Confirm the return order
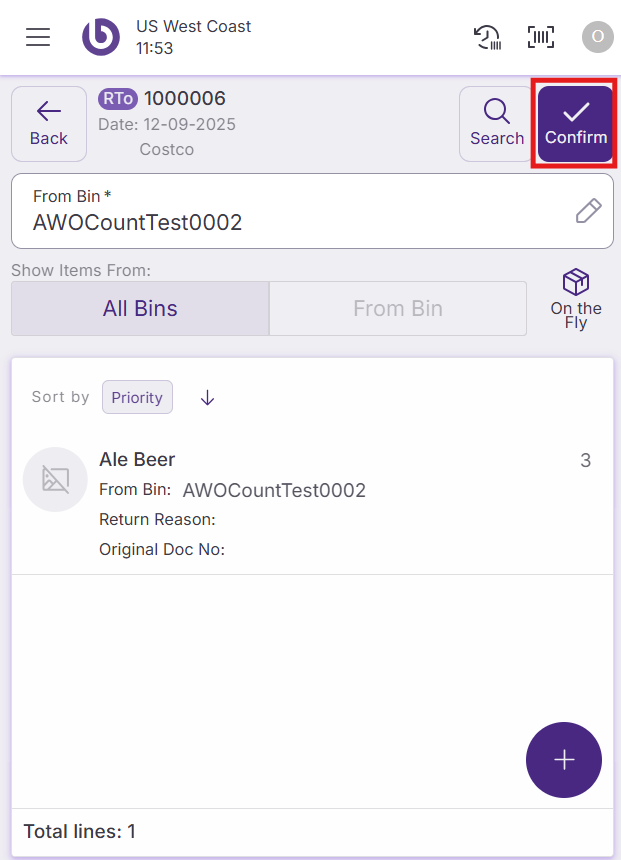The width and height of the screenshot is (621, 860). coord(575,124)
